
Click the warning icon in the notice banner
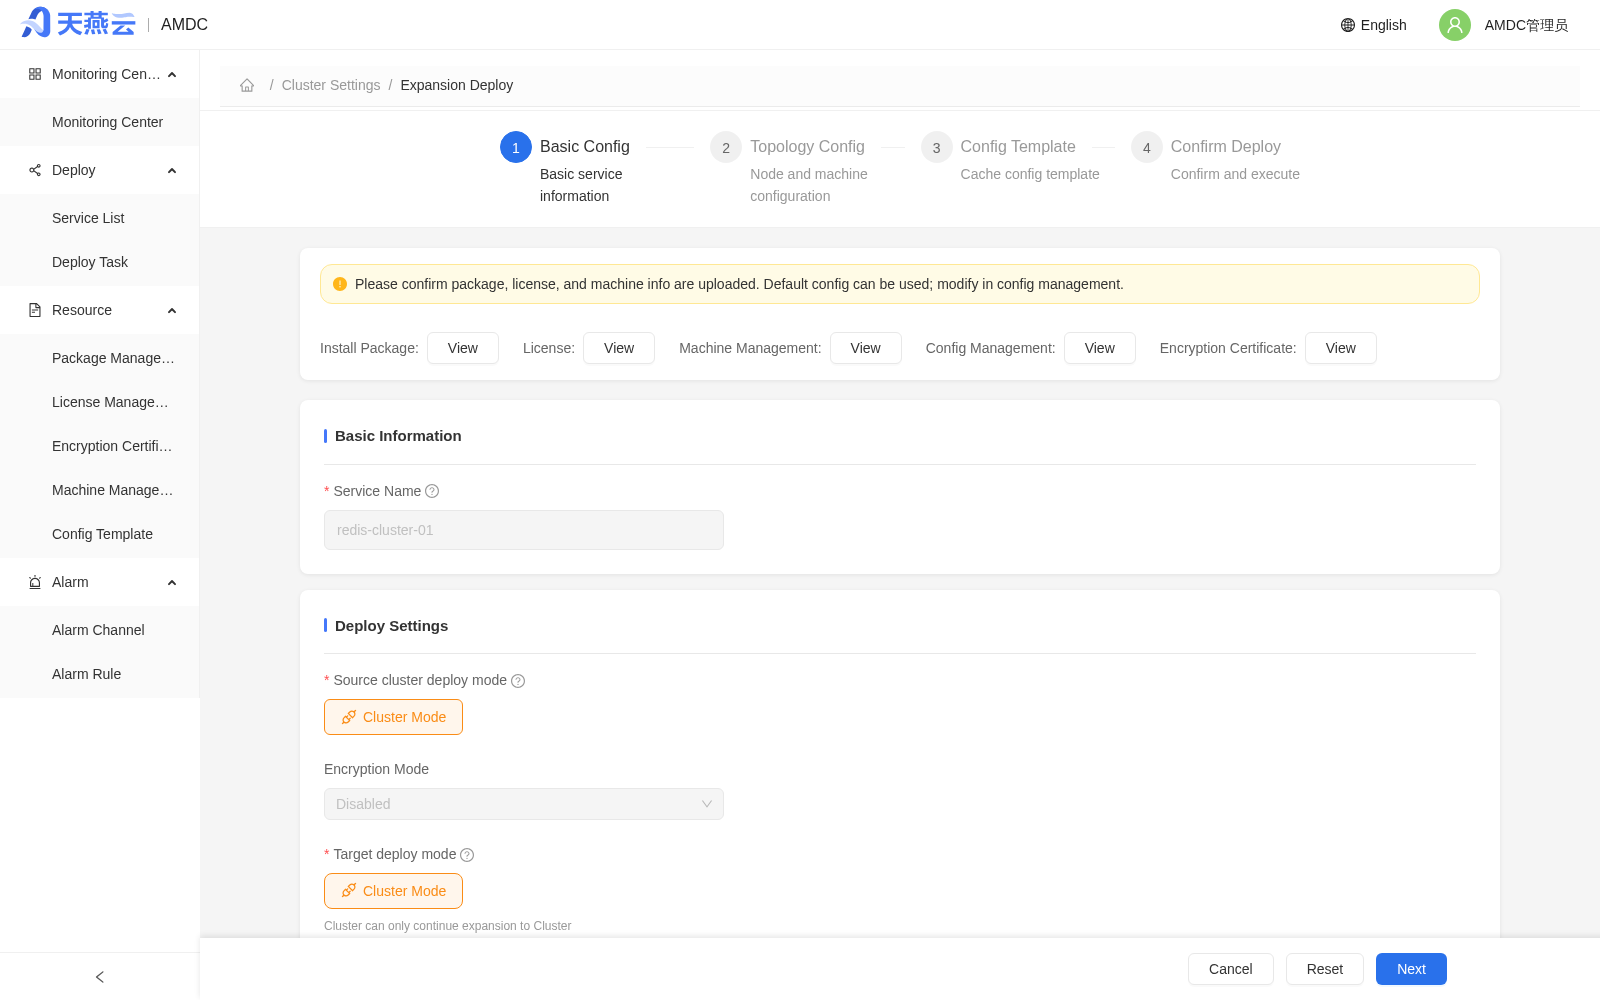(340, 284)
